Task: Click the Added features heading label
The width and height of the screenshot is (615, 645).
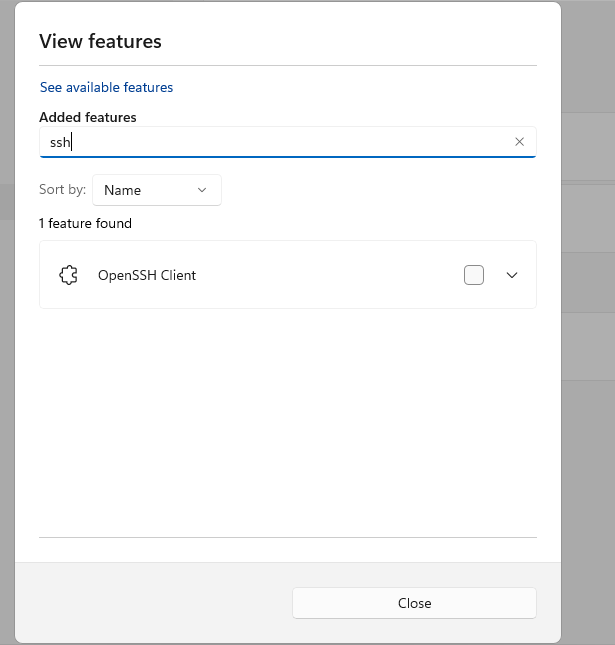Action: click(x=88, y=117)
